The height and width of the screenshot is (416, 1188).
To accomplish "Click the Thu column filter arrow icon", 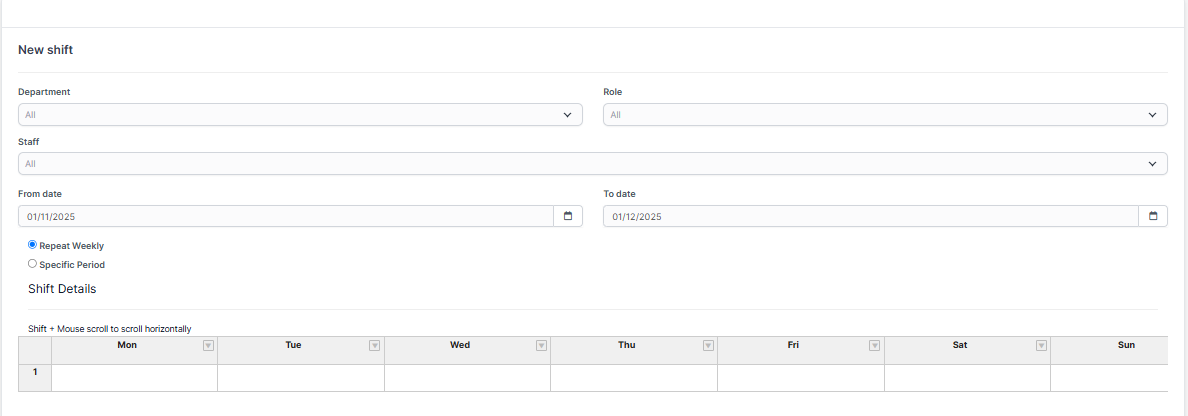I will 708,346.
